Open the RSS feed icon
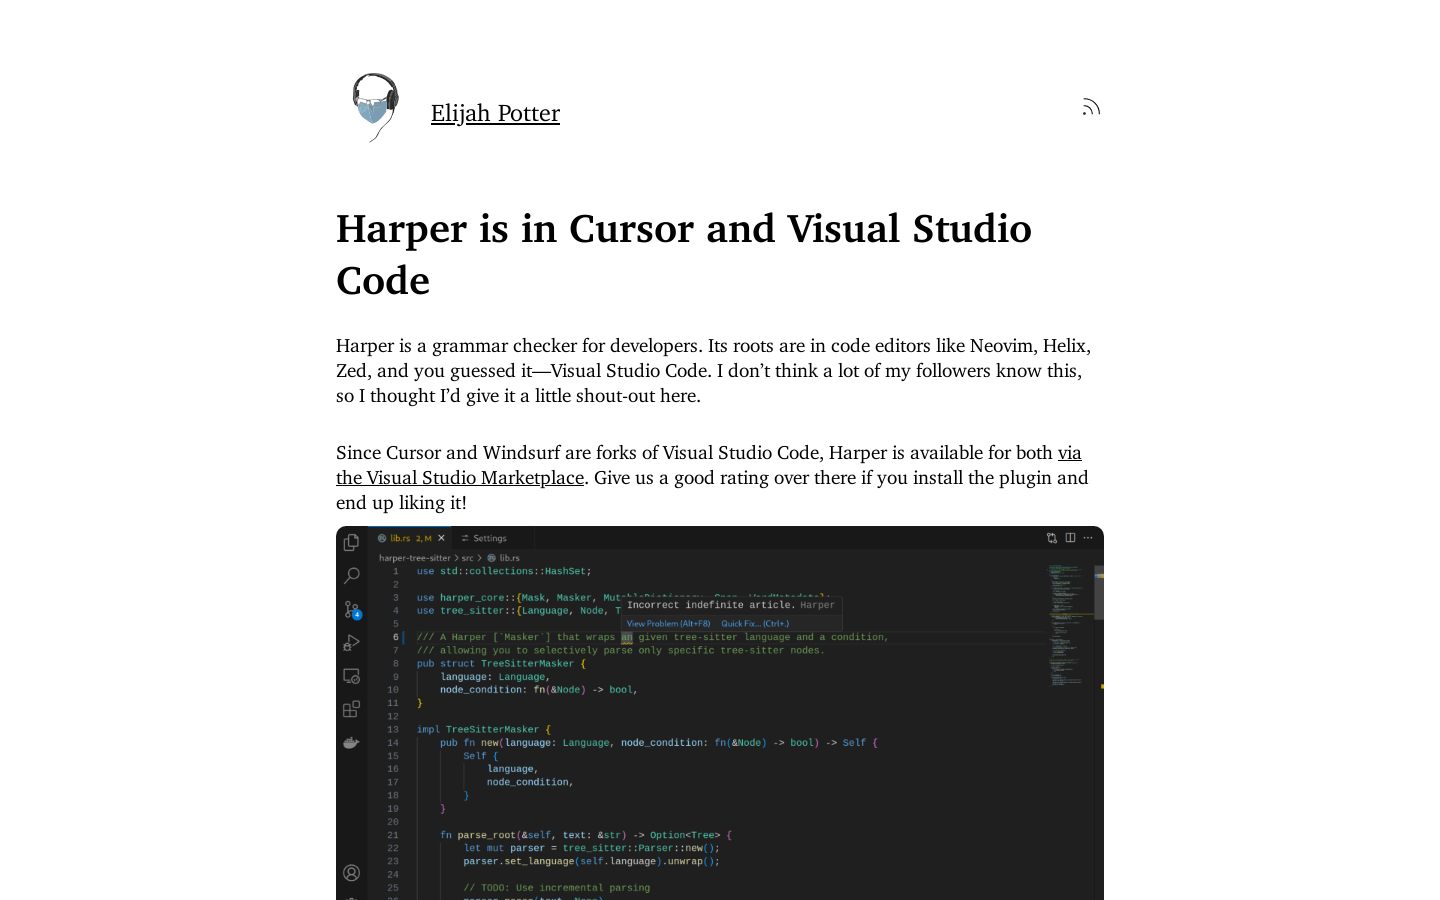 (x=1091, y=107)
